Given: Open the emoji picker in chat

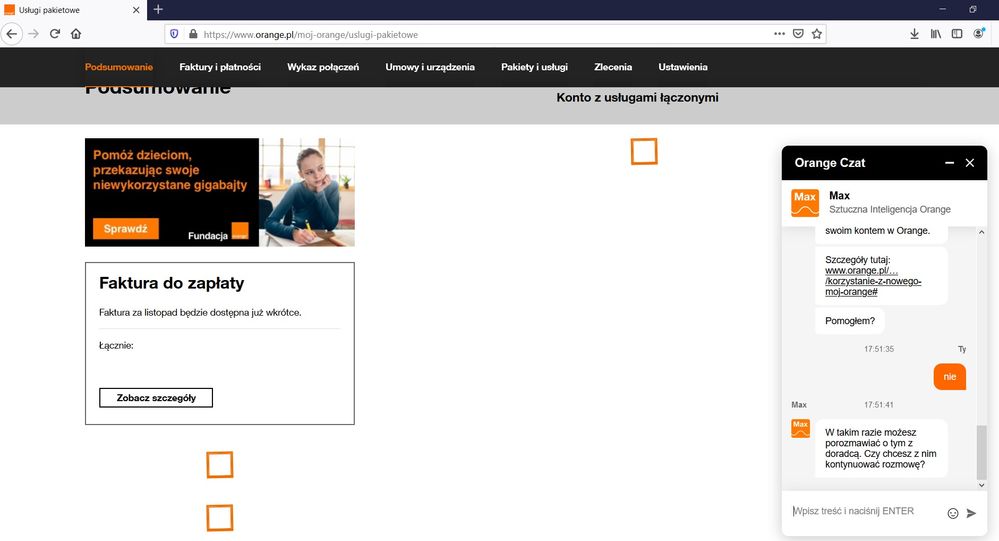Looking at the screenshot, I should [x=952, y=514].
